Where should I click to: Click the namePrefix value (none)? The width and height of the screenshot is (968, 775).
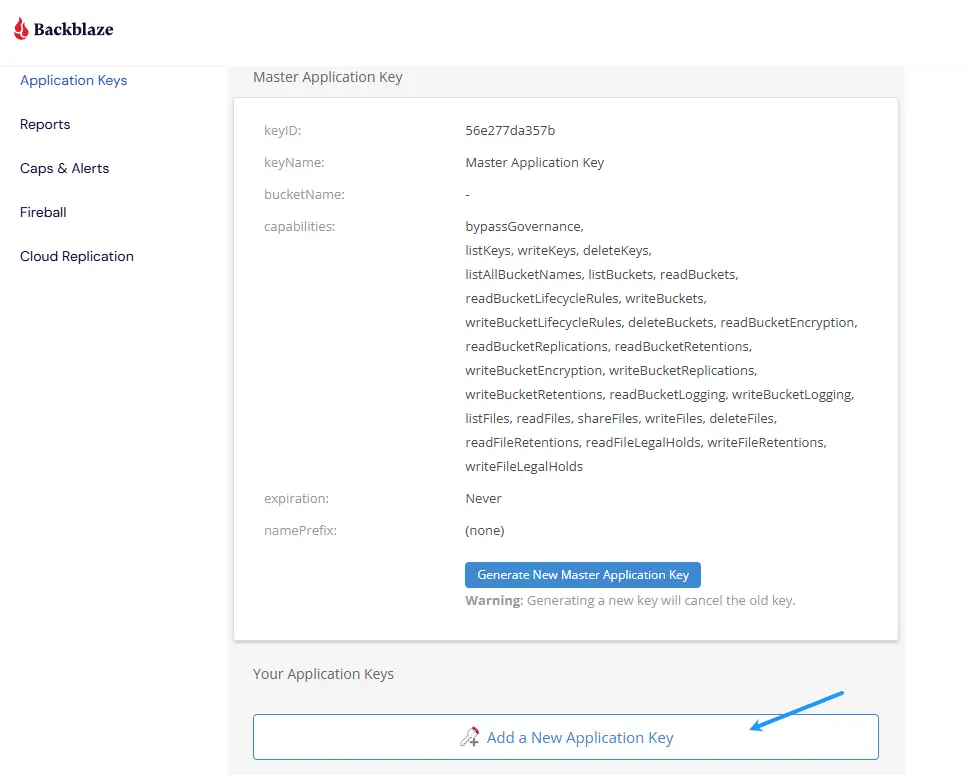(x=485, y=530)
